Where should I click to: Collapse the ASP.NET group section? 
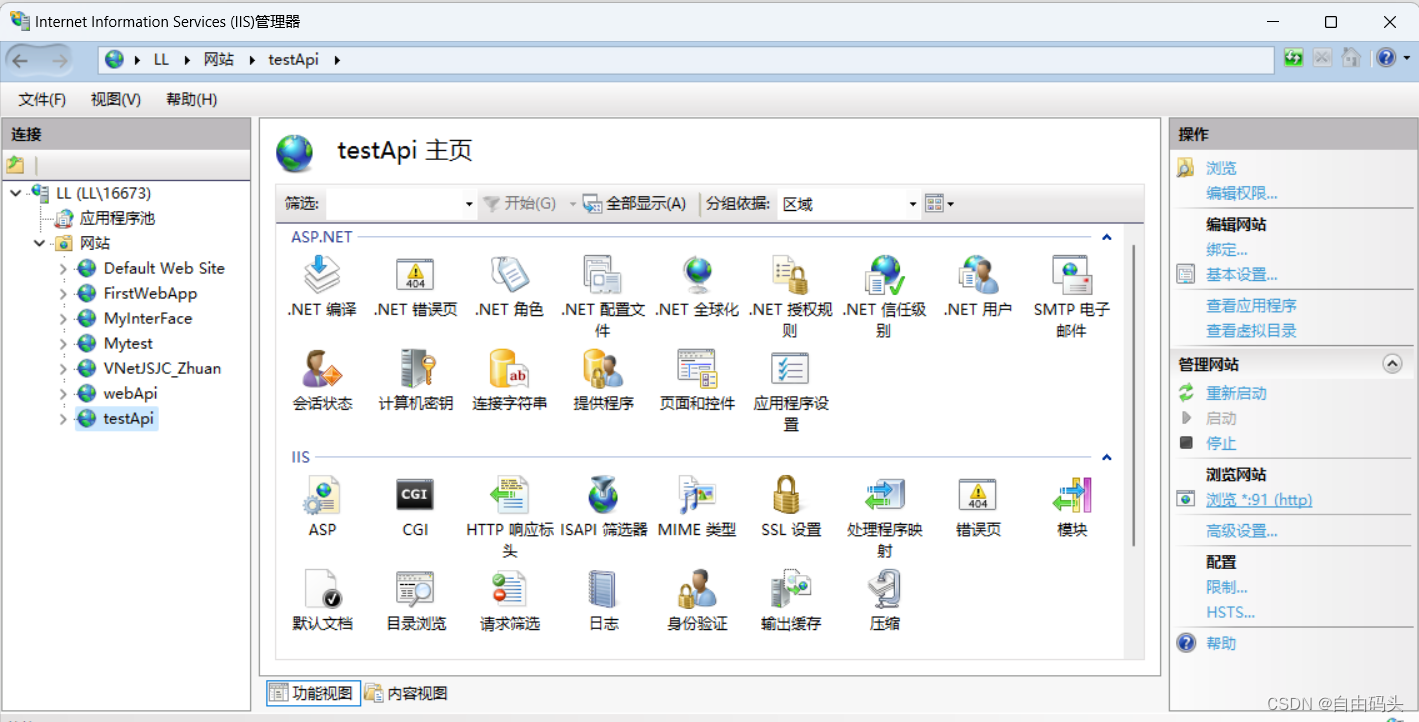click(x=1107, y=237)
